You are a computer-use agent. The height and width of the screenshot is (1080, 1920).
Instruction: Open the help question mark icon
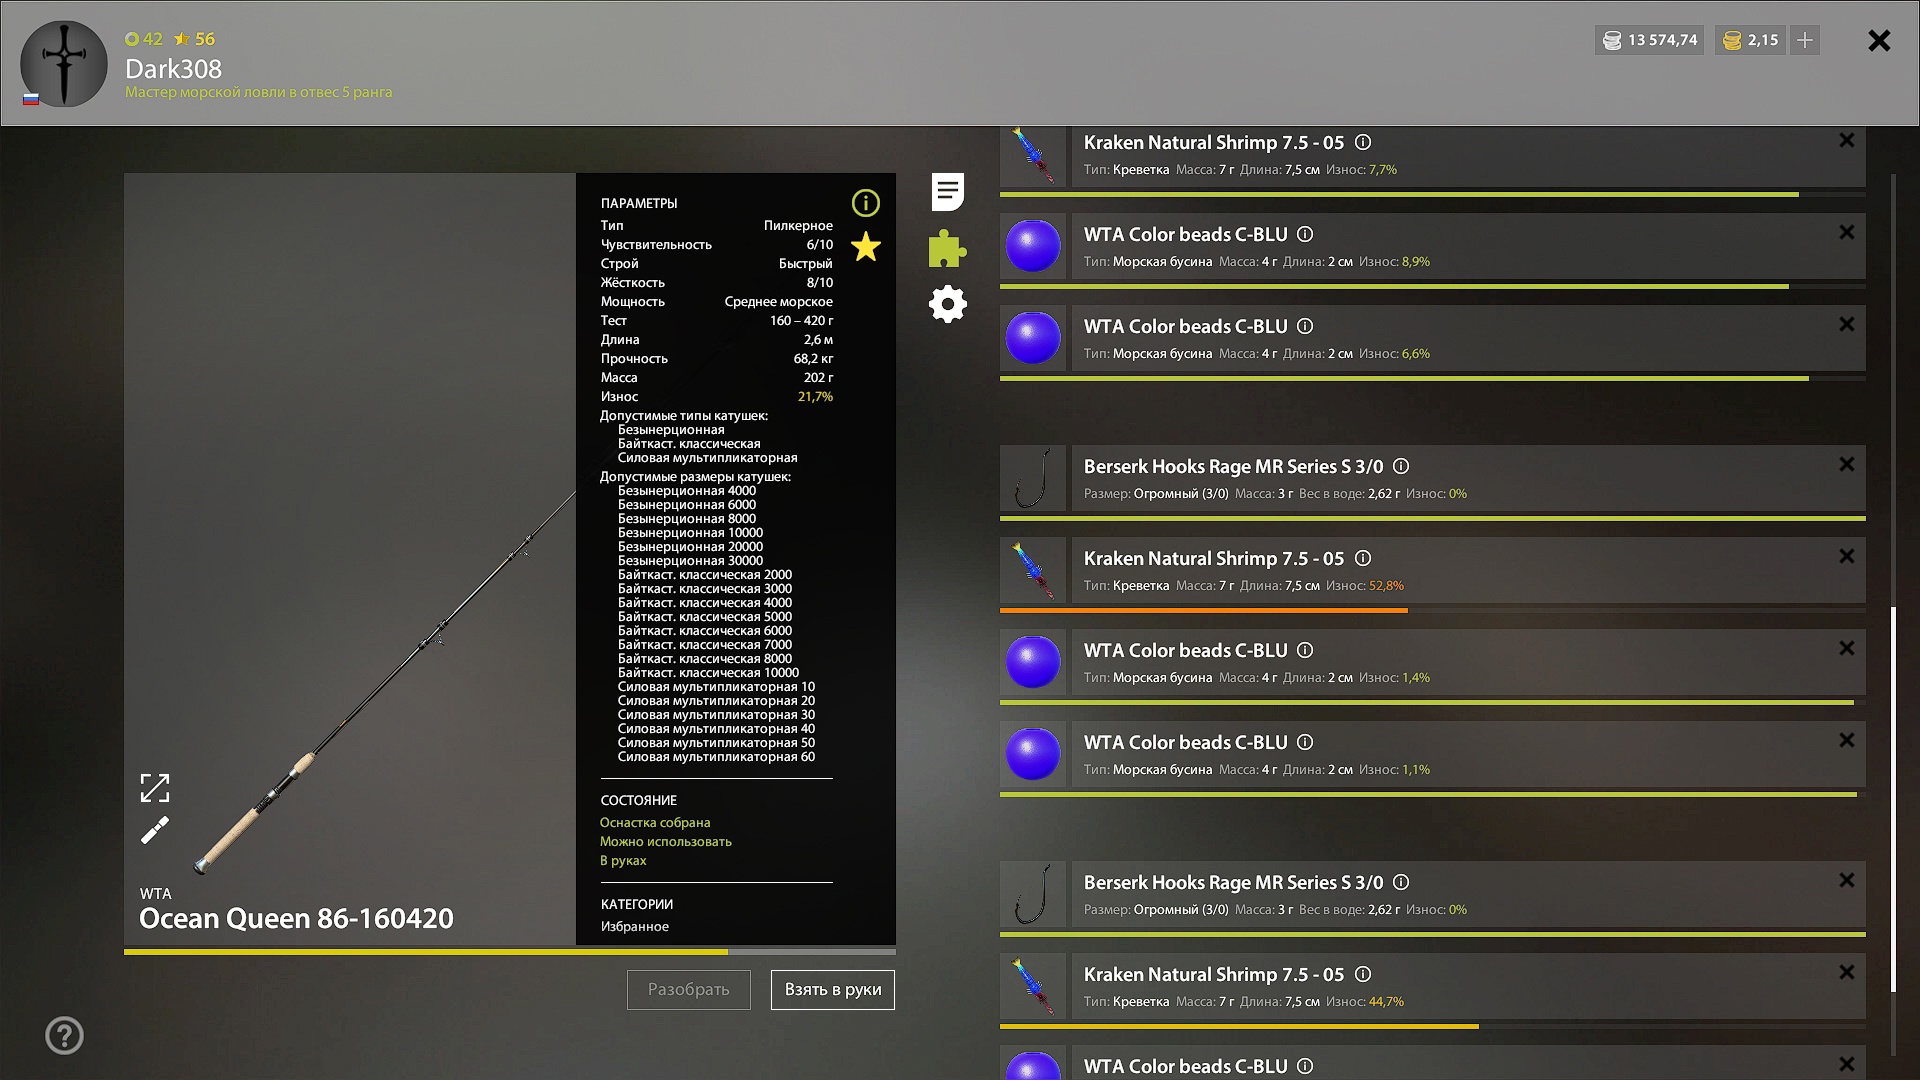tap(64, 1035)
